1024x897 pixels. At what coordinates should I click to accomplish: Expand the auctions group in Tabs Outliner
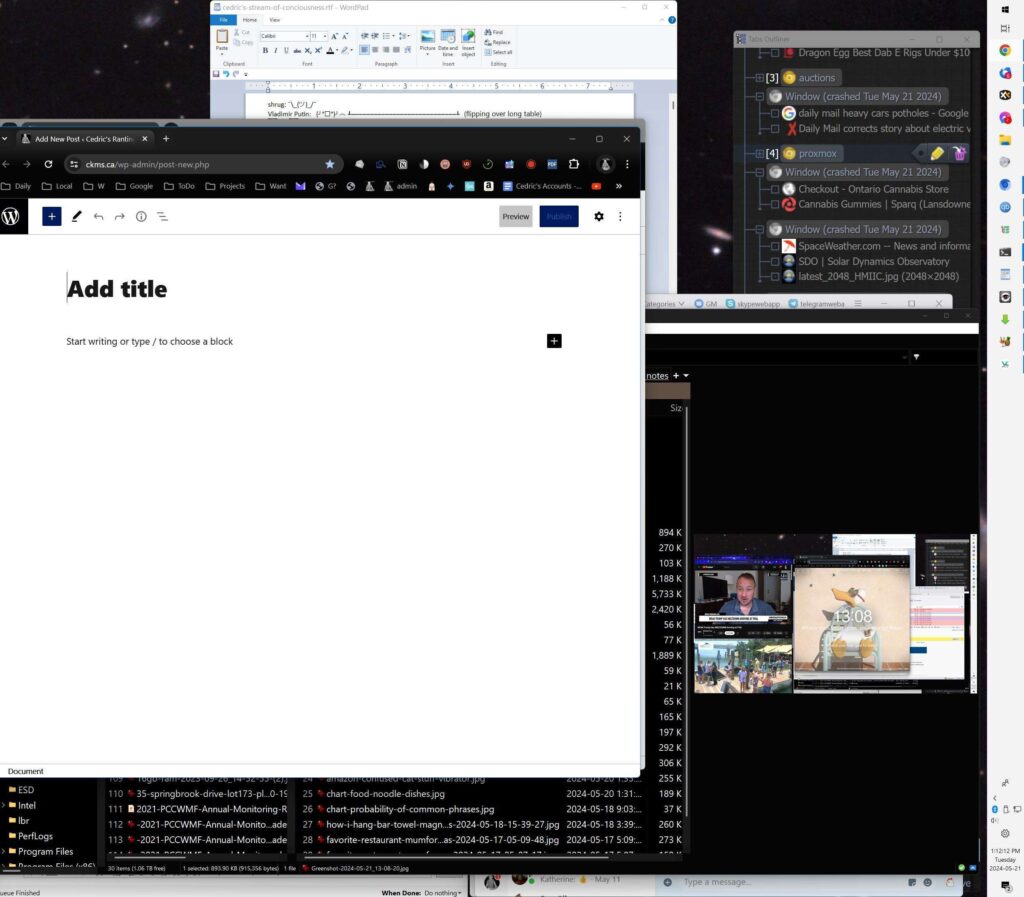point(760,78)
